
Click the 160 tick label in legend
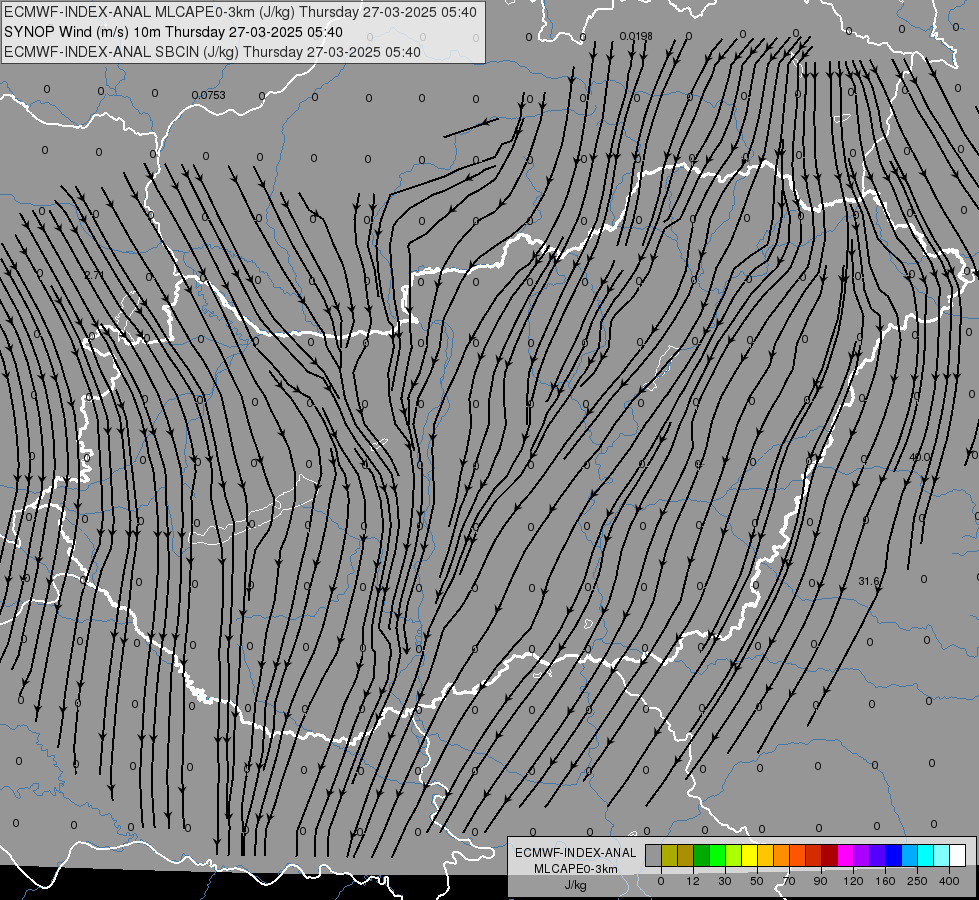[x=885, y=881]
